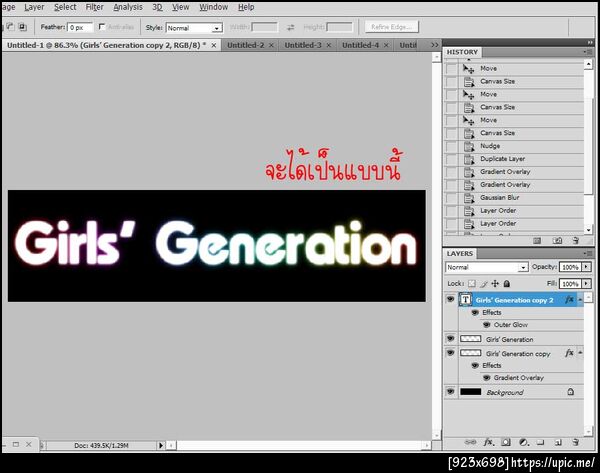
Task: Collapse effects of Girls' Generation copy 2
Action: (x=580, y=299)
